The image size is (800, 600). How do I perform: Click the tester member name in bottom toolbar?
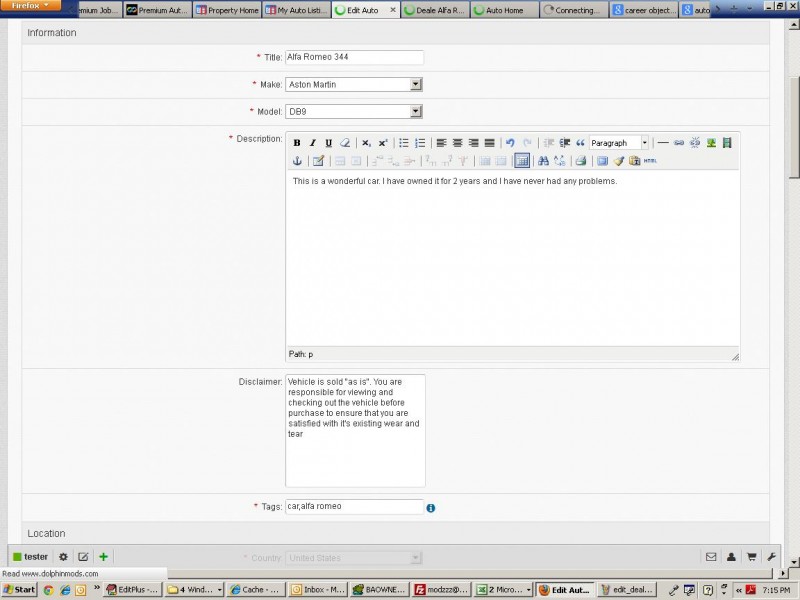pos(36,557)
